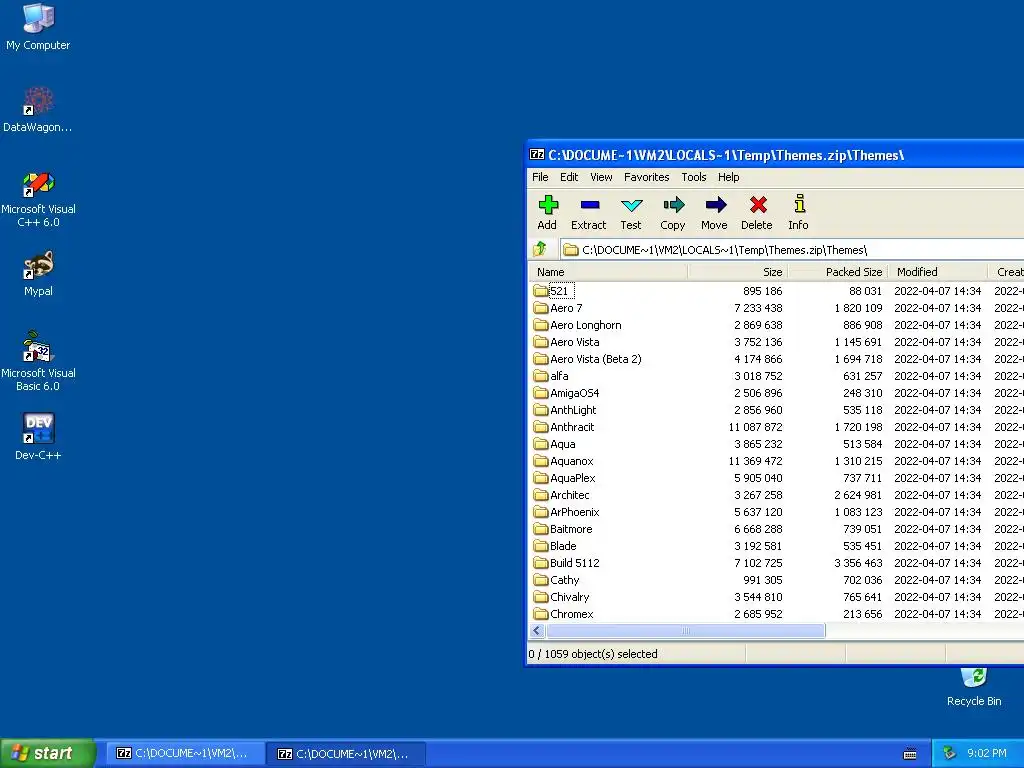The image size is (1024, 768).
Task: Open the Favorites menu
Action: coord(647,177)
